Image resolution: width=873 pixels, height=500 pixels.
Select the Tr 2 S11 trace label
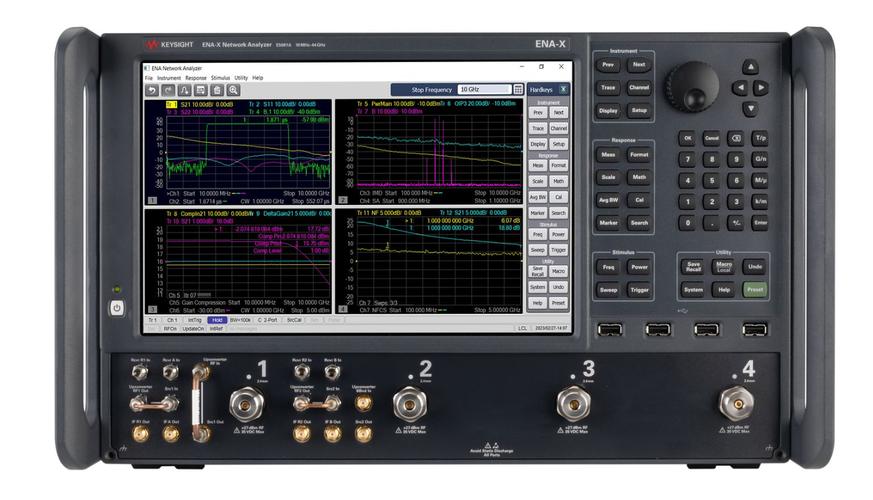282,104
